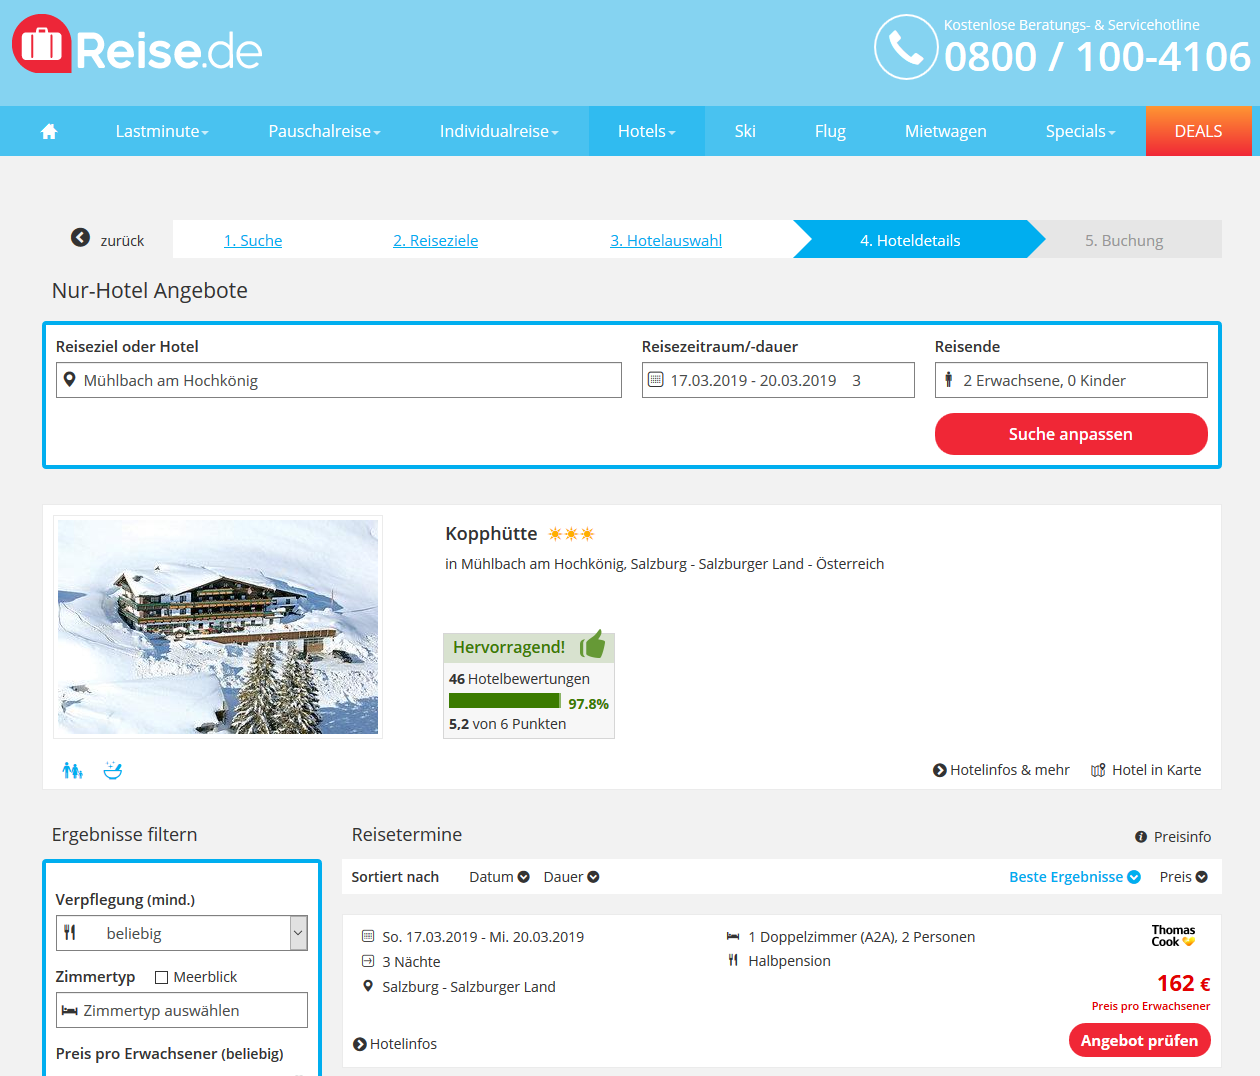Click the phone hotline icon
Viewport: 1260px width, 1076px height.
906,47
